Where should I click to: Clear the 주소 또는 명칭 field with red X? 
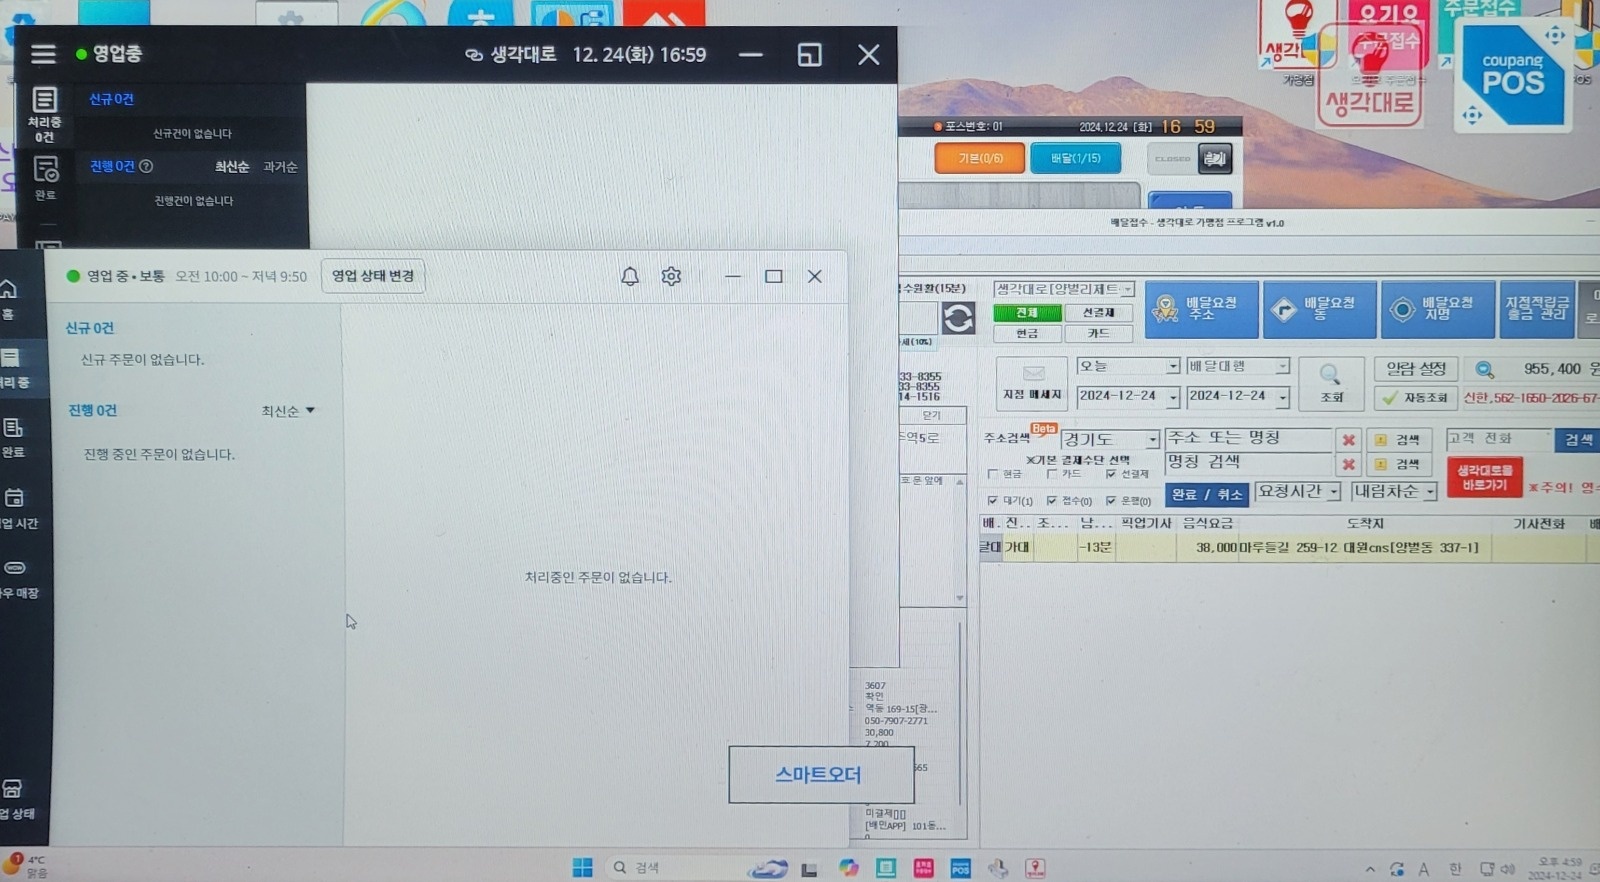point(1349,439)
